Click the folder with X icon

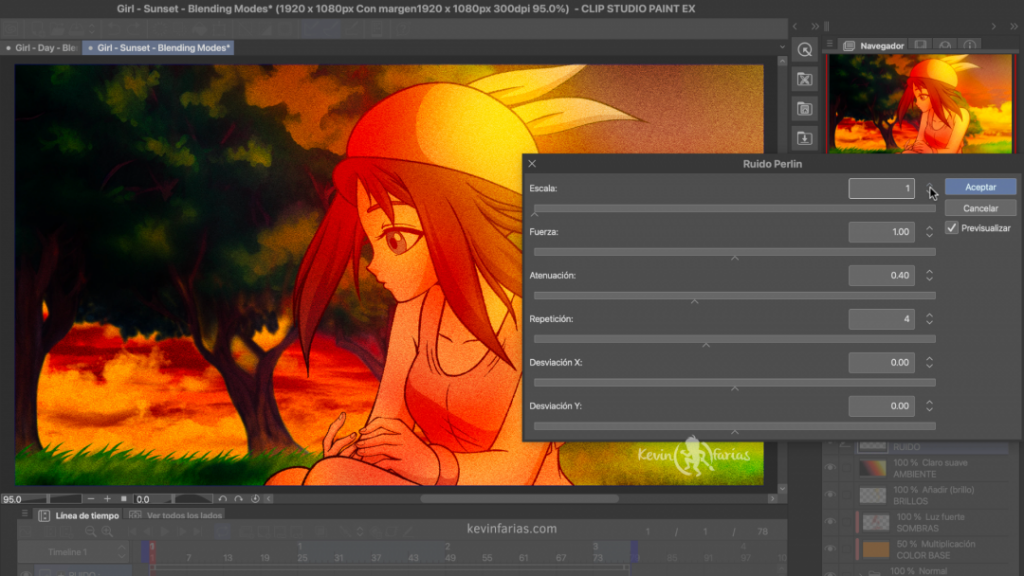pyautogui.click(x=805, y=80)
